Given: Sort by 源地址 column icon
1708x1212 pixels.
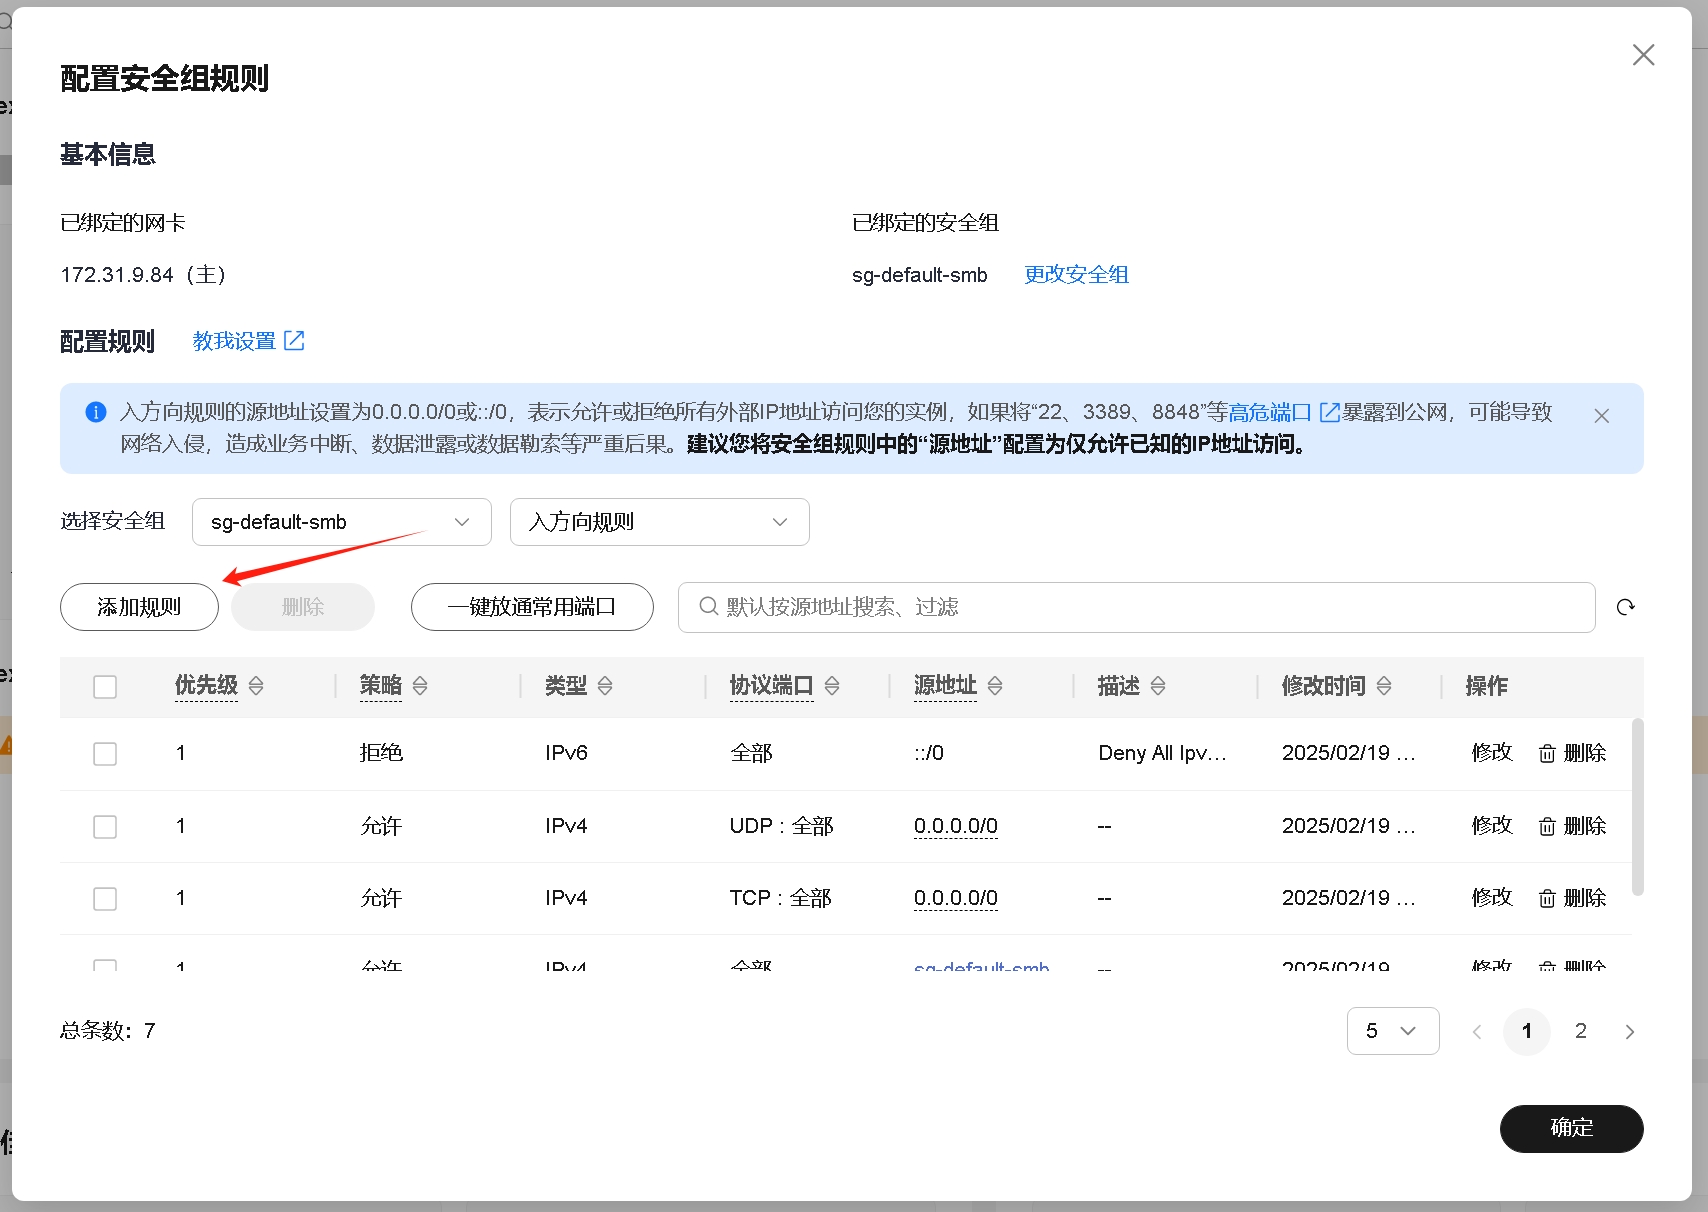Looking at the screenshot, I should click(995, 686).
